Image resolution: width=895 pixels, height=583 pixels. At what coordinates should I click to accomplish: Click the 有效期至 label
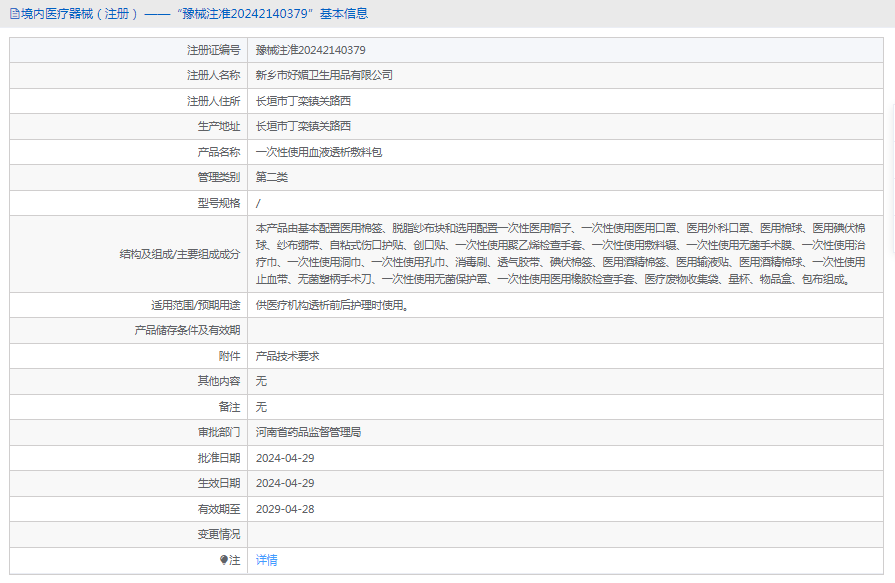pyautogui.click(x=219, y=509)
